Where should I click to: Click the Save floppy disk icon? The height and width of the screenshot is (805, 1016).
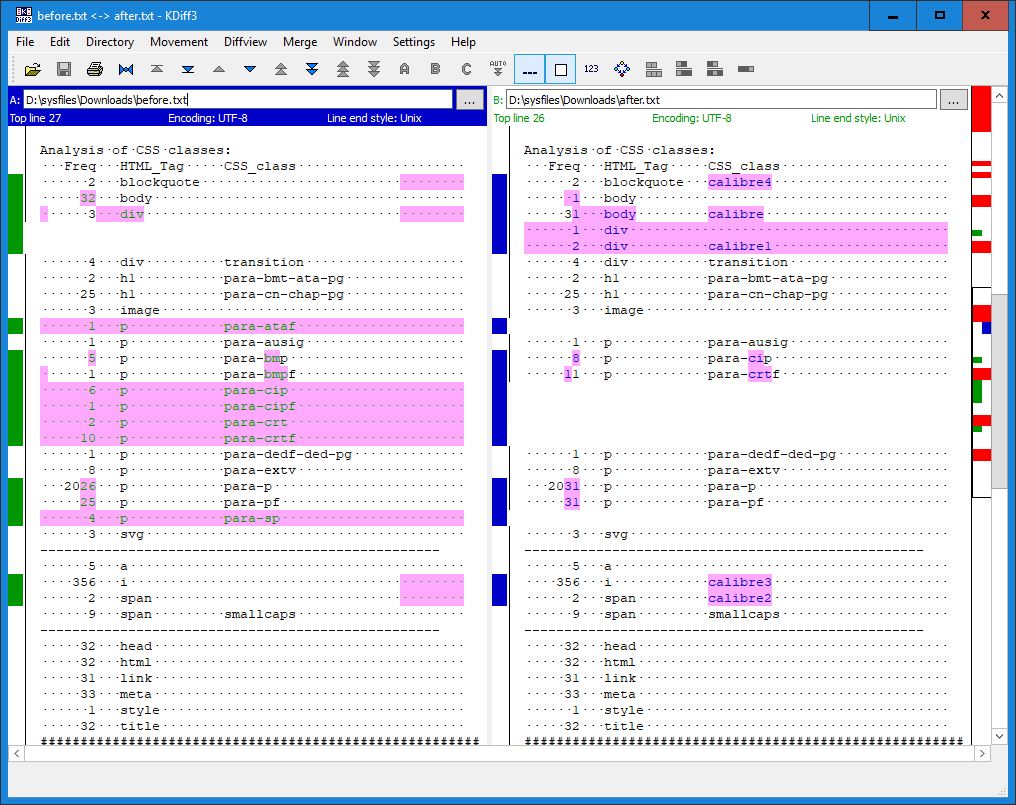(64, 69)
